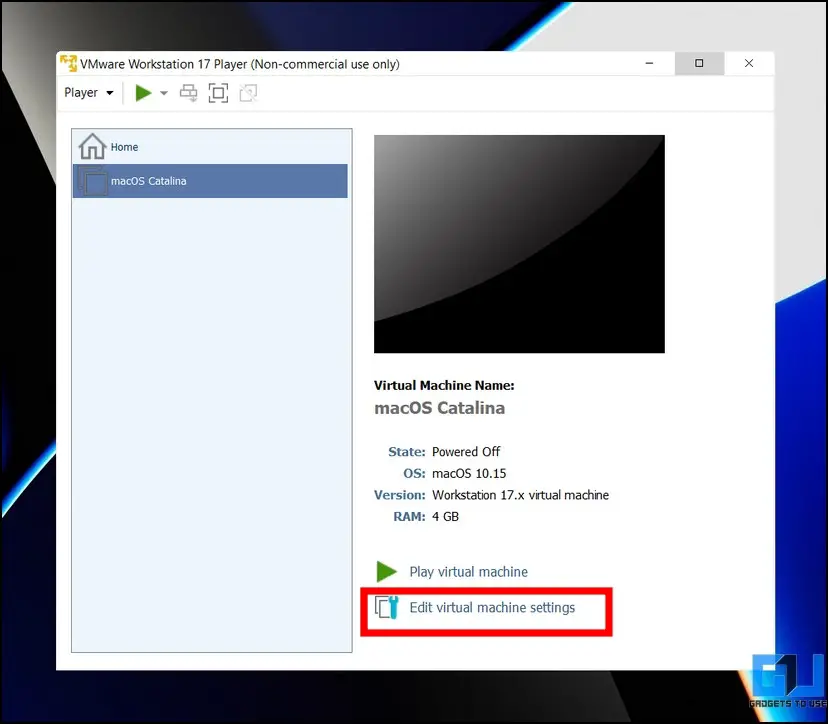Open the Player menu

tap(88, 93)
